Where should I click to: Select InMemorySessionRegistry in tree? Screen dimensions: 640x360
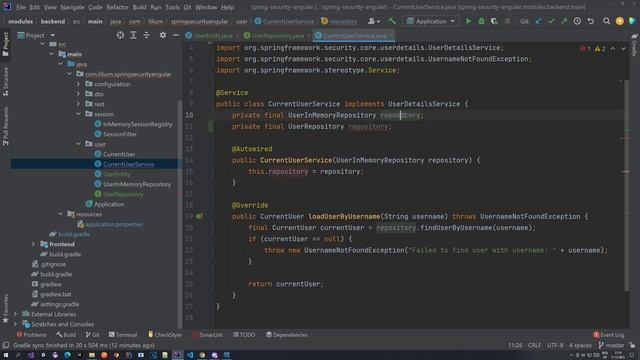pos(138,124)
